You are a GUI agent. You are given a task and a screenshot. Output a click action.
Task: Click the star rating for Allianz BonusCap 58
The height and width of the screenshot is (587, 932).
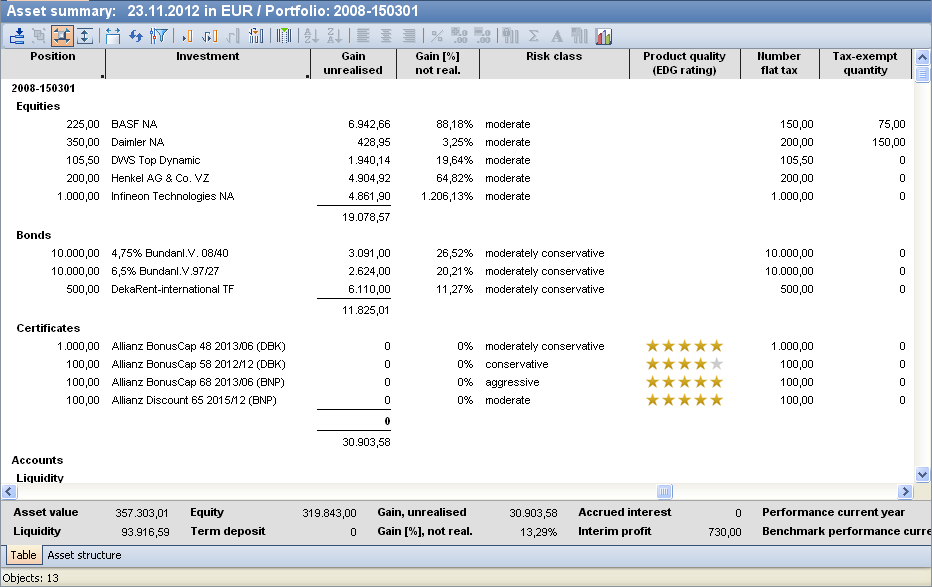tap(684, 364)
